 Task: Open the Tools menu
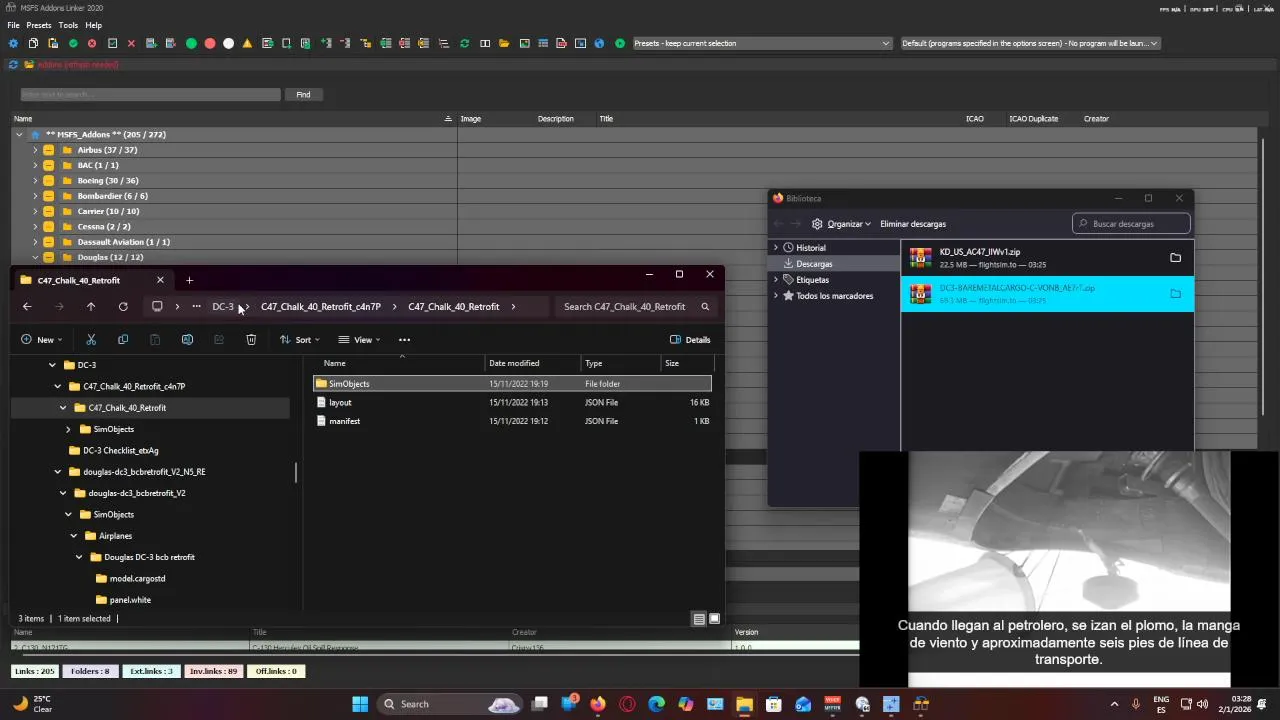(x=68, y=25)
